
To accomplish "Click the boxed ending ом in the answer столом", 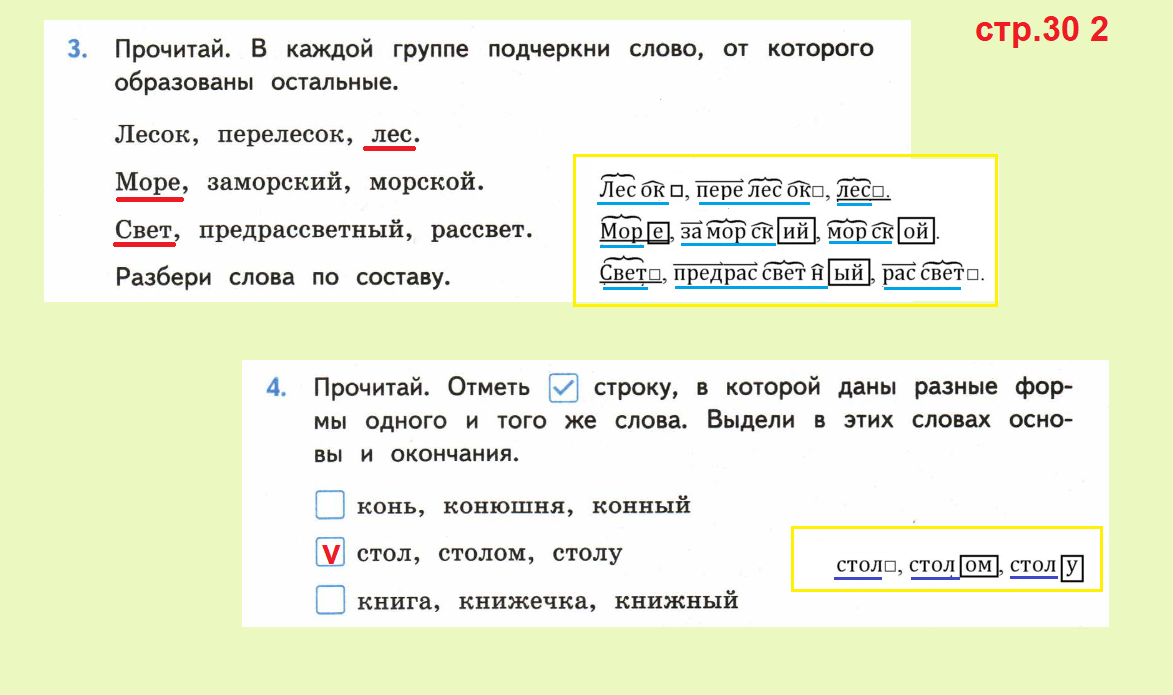I will coord(979,565).
